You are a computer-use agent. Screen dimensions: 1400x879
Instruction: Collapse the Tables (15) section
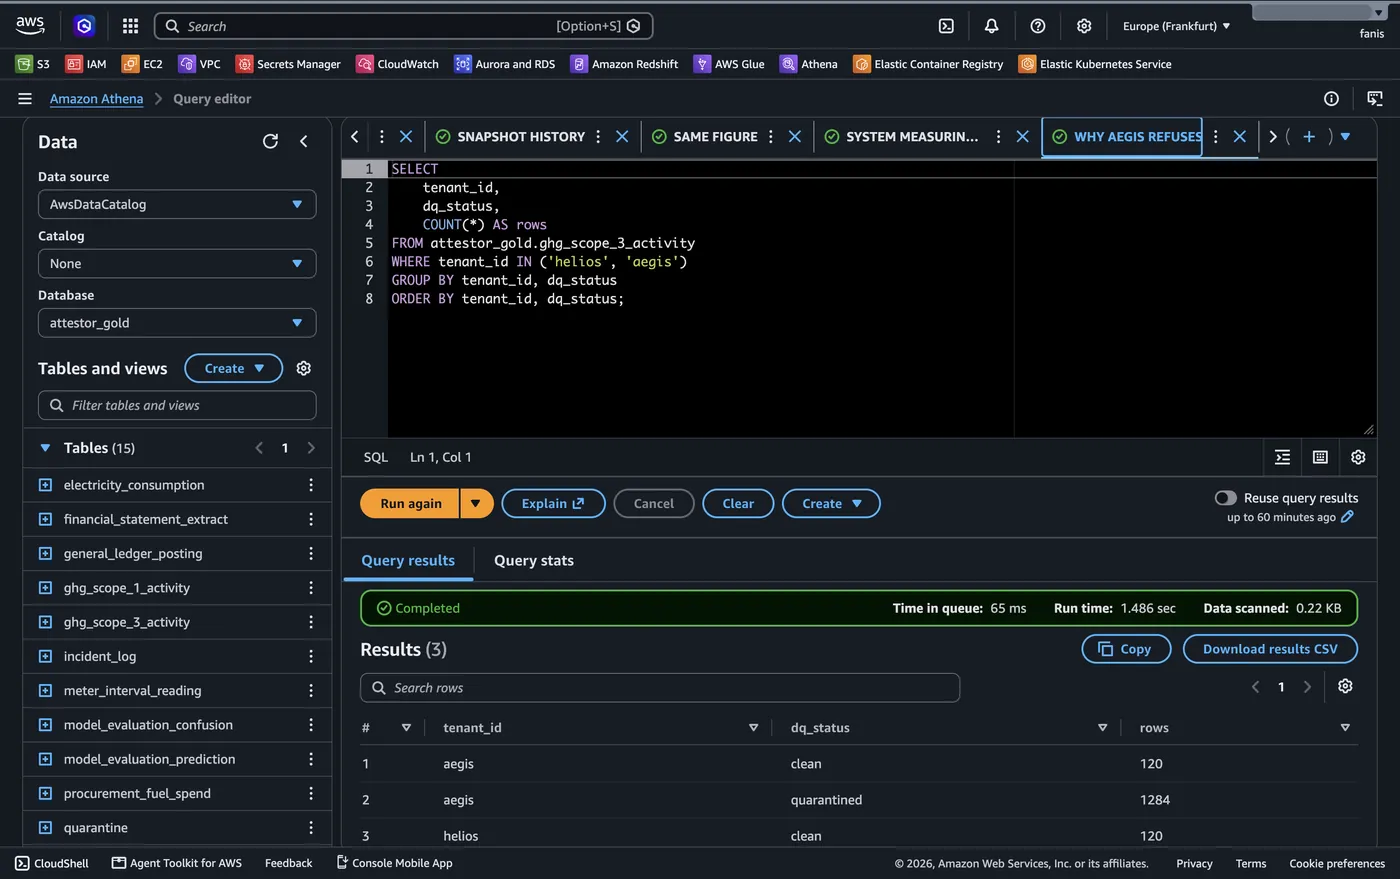(x=45, y=448)
